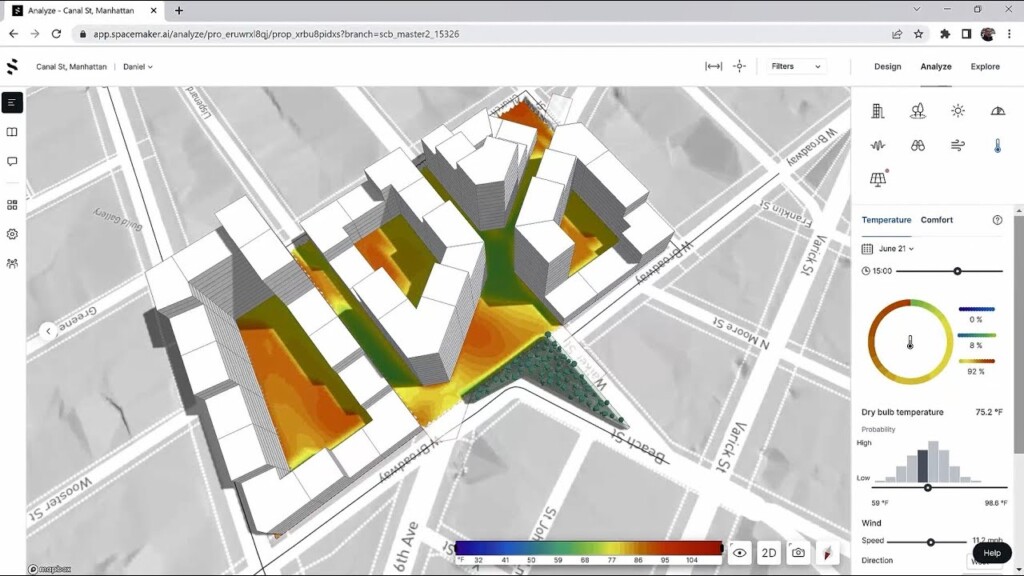Click the wind Speed slider handle
1024x576 pixels.
pos(931,542)
